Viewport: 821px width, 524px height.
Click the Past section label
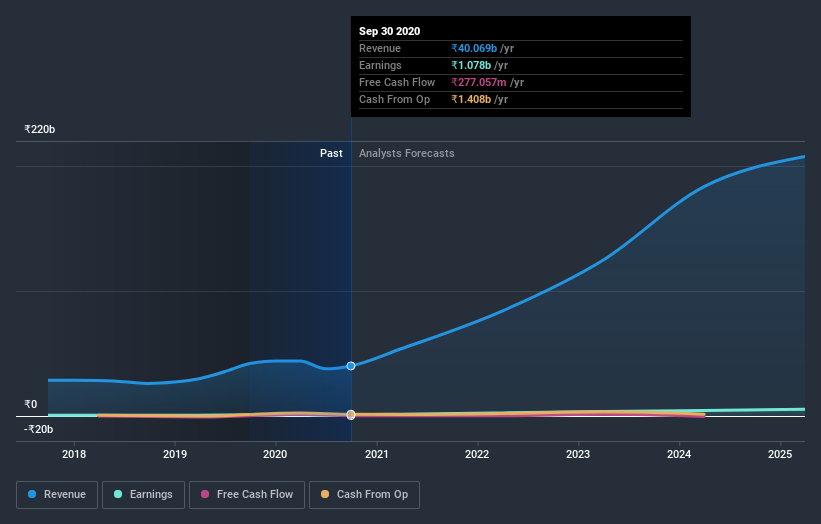pyautogui.click(x=331, y=153)
